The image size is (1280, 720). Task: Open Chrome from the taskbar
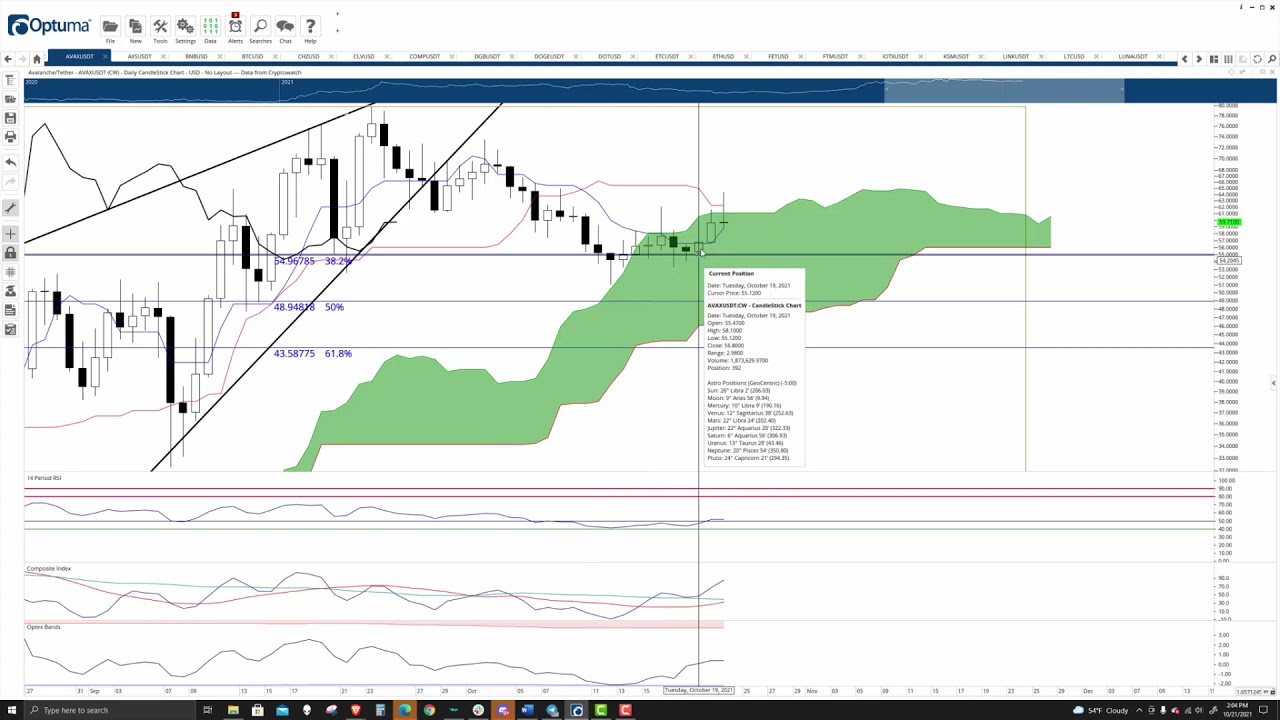pyautogui.click(x=429, y=710)
